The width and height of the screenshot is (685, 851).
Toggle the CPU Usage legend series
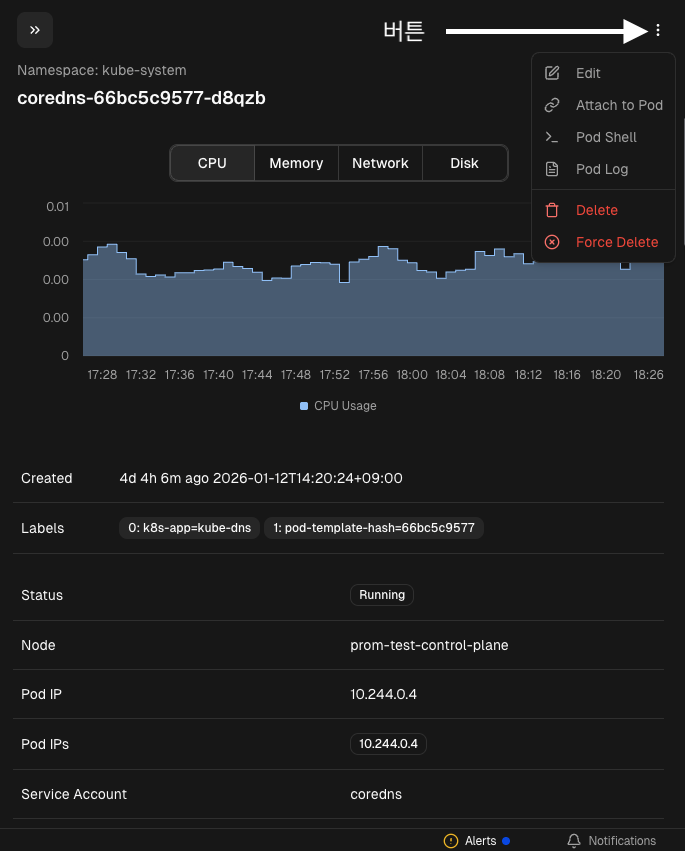[338, 406]
